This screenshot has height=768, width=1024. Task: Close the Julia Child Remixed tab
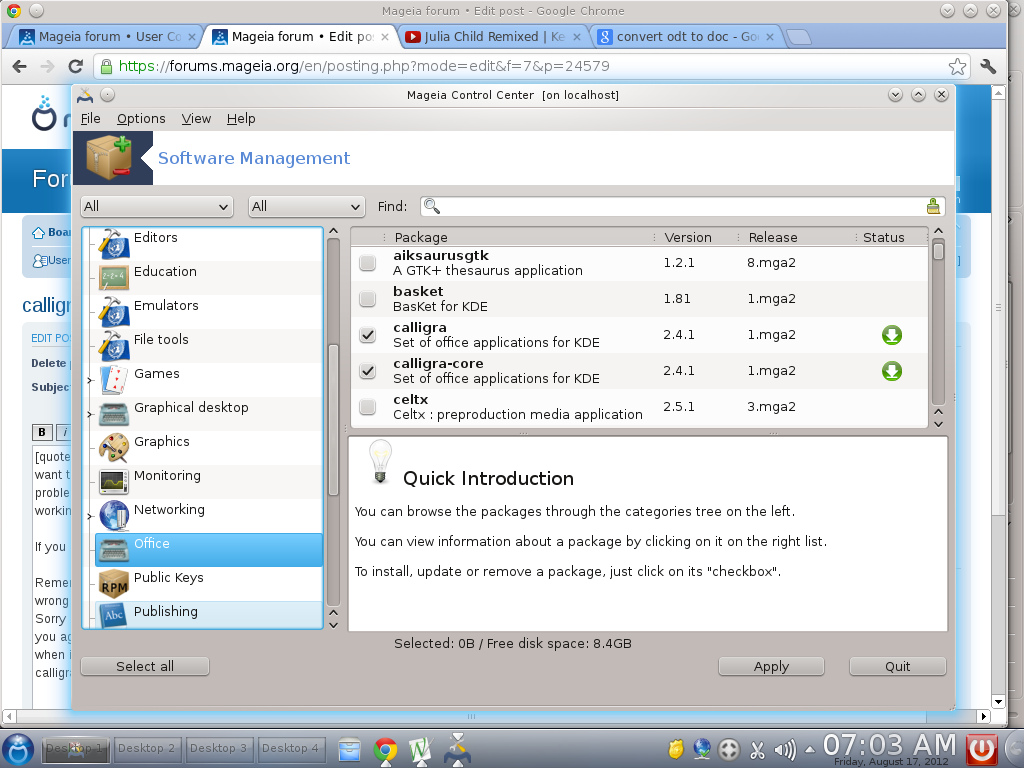coord(577,37)
